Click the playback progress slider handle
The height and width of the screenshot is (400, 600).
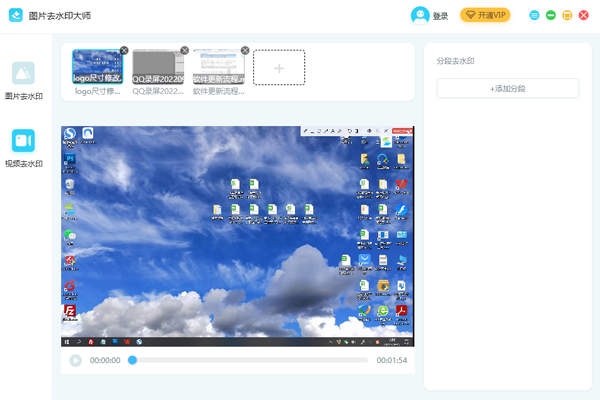click(x=132, y=360)
